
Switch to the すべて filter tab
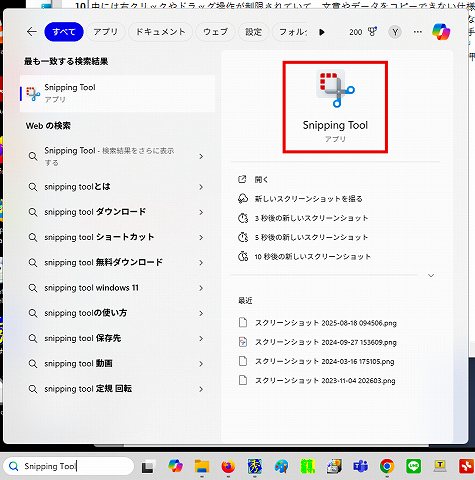[x=64, y=32]
